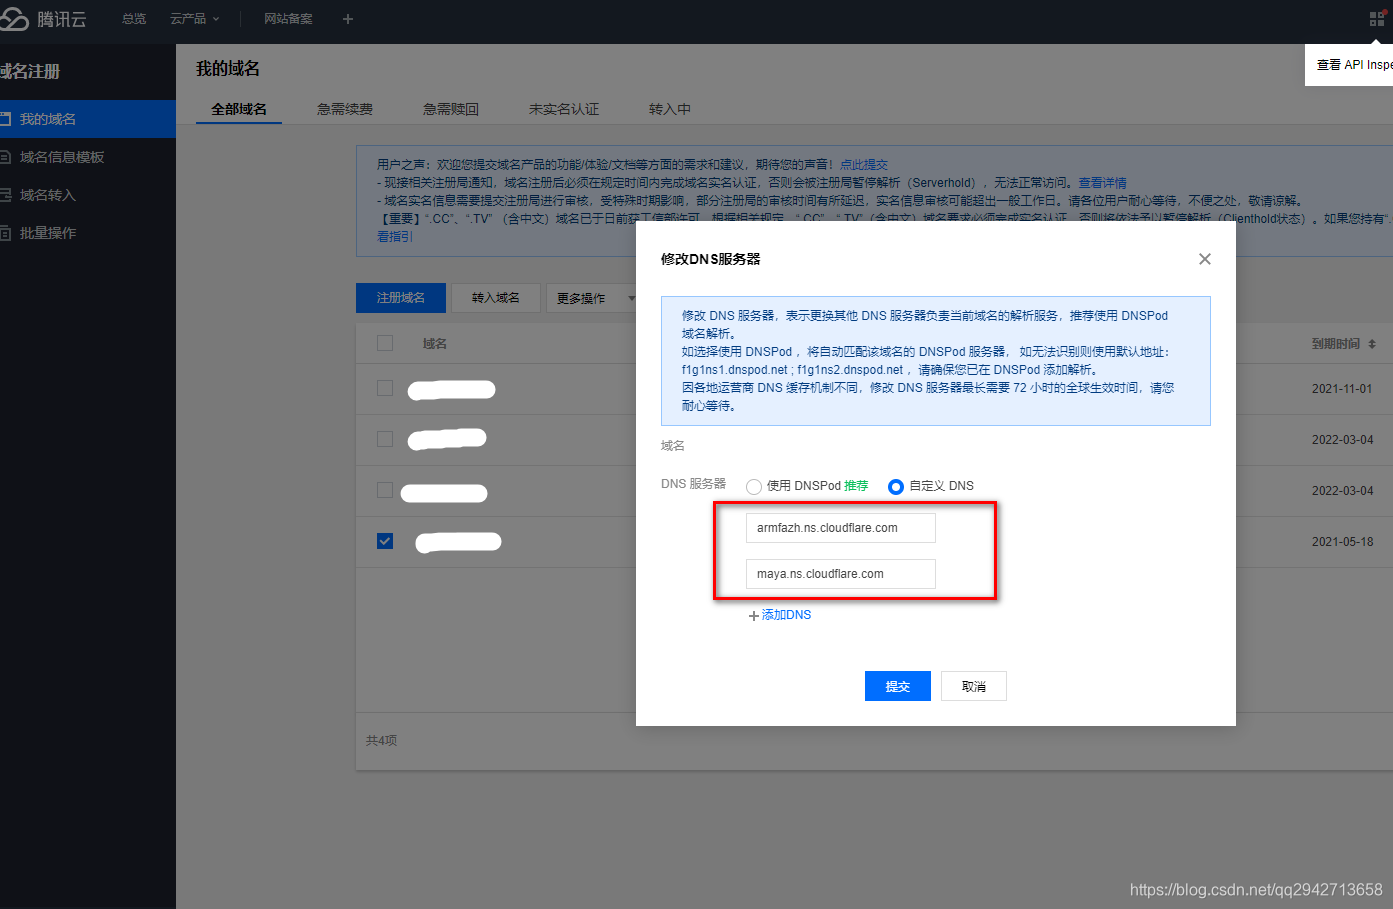The width and height of the screenshot is (1393, 909).
Task: Click the 2021-11-01 expiry date cell
Action: tap(1342, 389)
